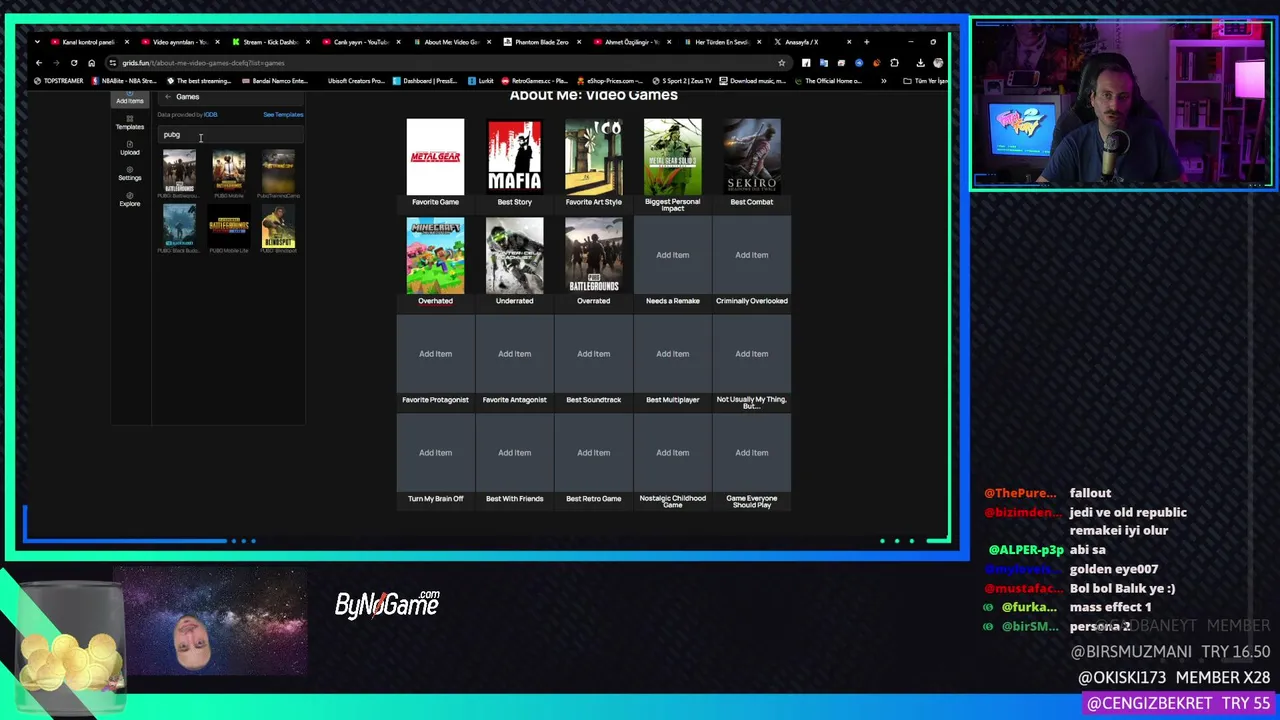The height and width of the screenshot is (720, 1280).
Task: Show more bookmarks with the chevron
Action: [x=883, y=81]
